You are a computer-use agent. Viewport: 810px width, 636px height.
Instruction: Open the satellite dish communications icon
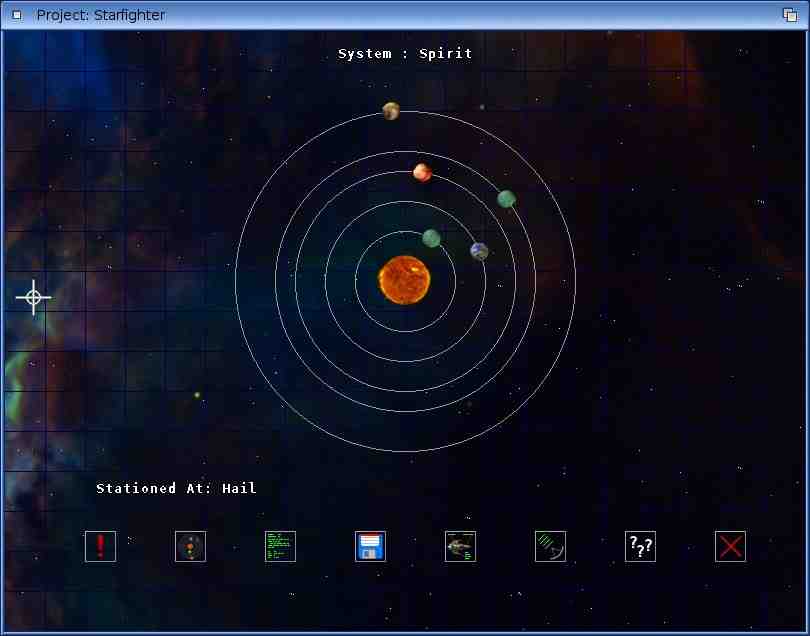click(x=550, y=546)
